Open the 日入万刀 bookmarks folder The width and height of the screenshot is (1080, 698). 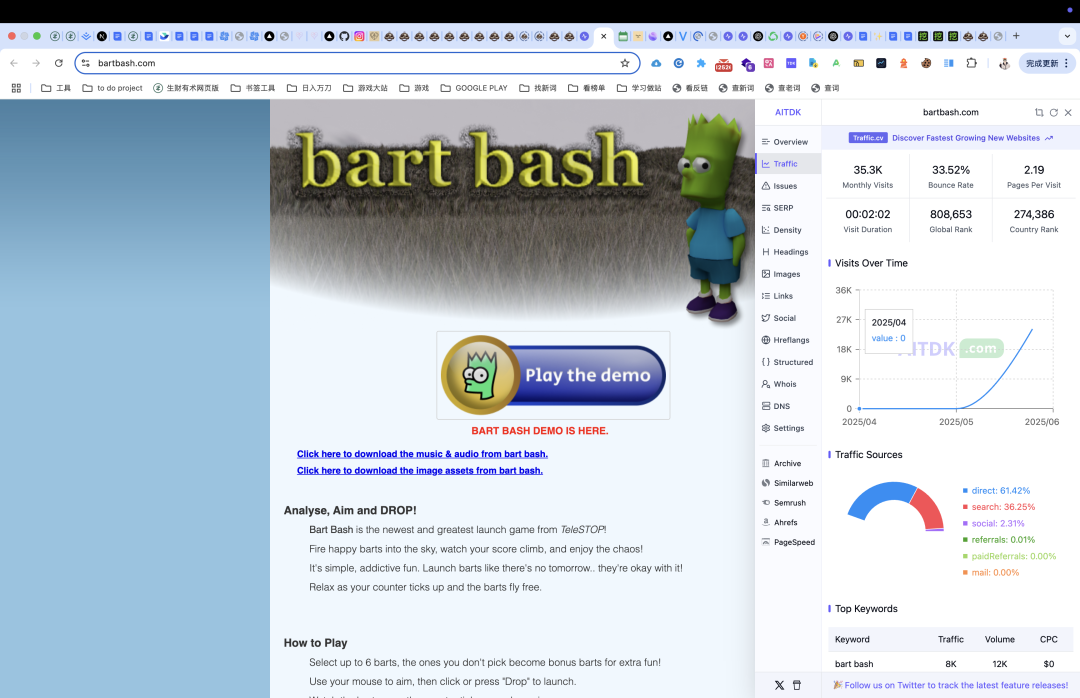(x=309, y=88)
